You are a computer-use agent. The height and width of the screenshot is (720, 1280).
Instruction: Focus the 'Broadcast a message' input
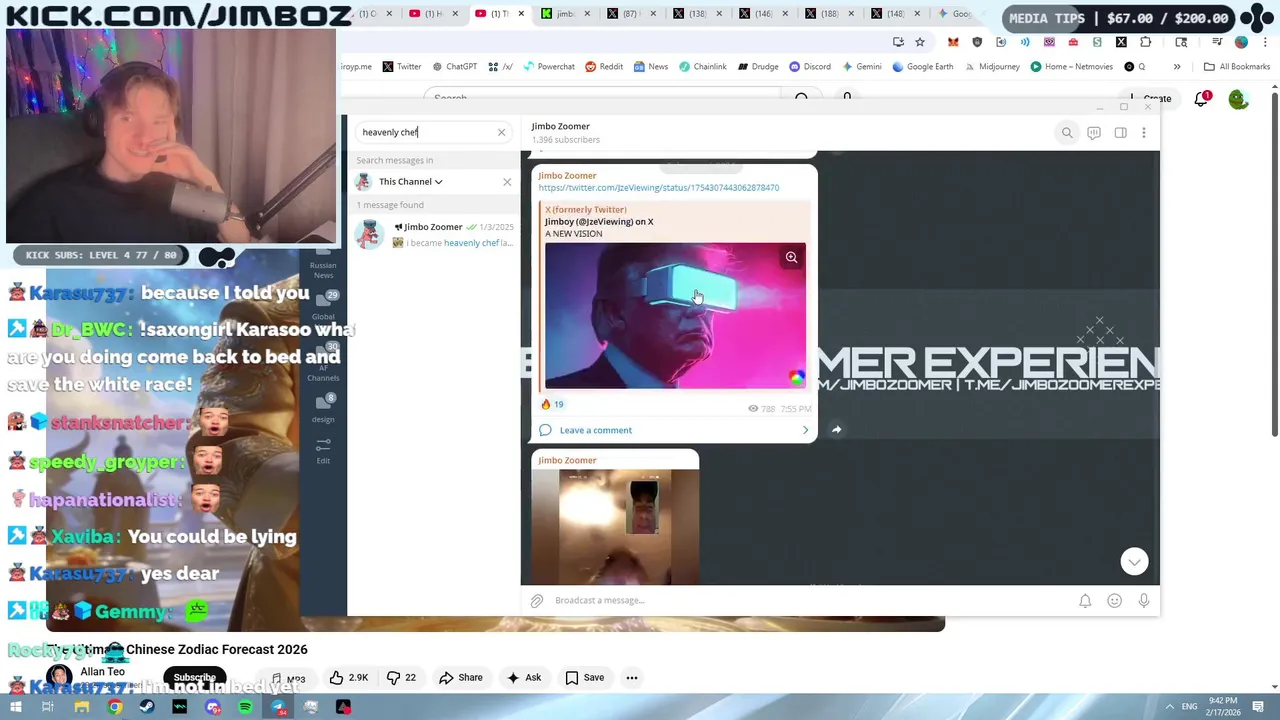(810, 600)
